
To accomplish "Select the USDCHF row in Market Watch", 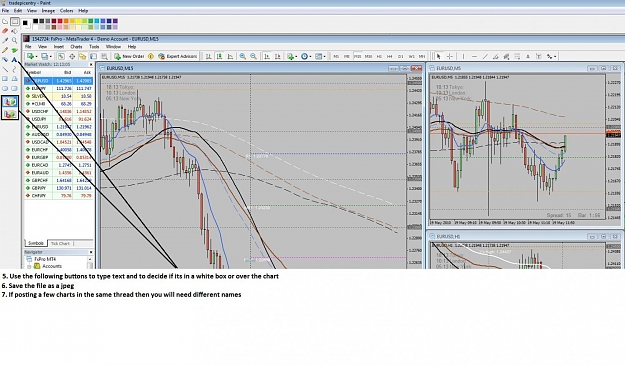I will pyautogui.click(x=59, y=112).
